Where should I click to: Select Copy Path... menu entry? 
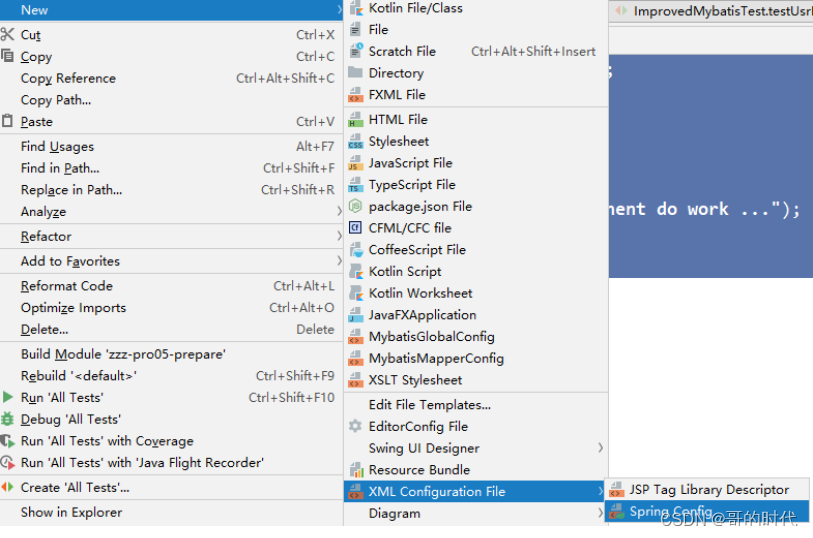pyautogui.click(x=172, y=100)
